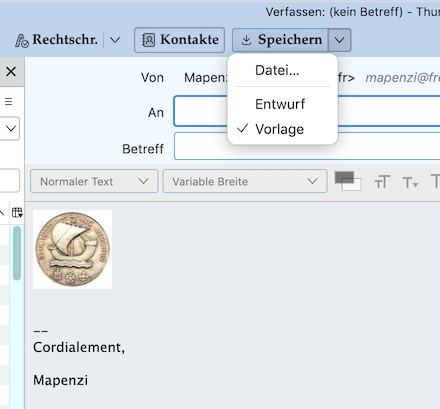Viewport: 440px width, 409px height.
Task: Click the decrease font size icon
Action: 410,183
